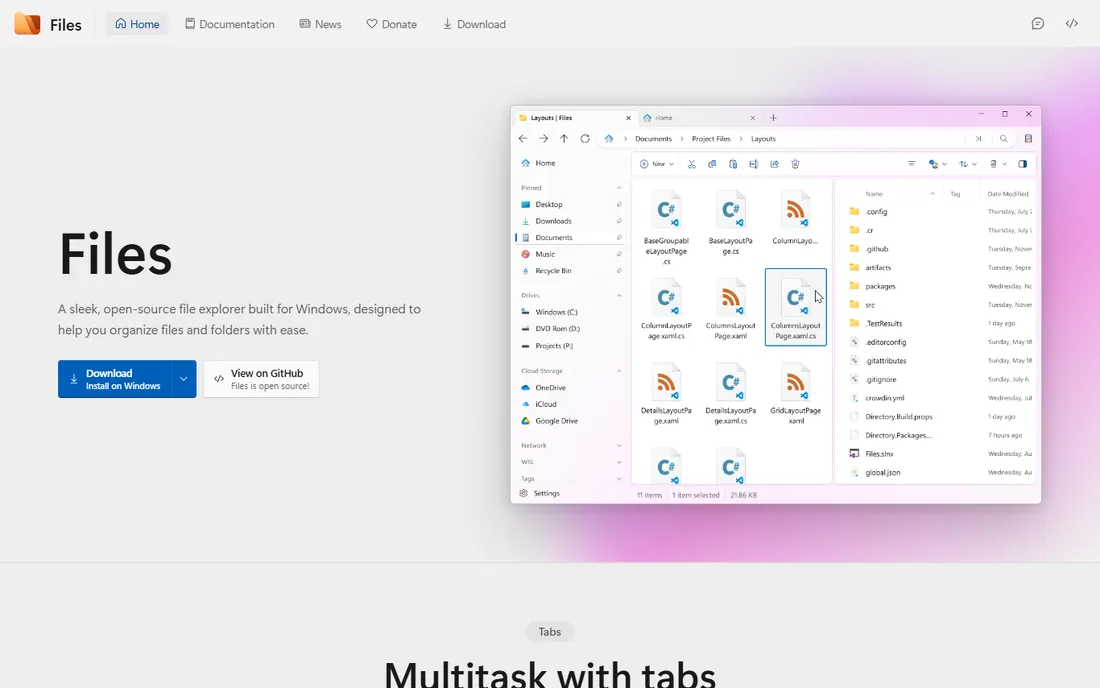This screenshot has height=688, width=1100.
Task: Click Documents in the breadcrumb path
Action: tap(653, 139)
